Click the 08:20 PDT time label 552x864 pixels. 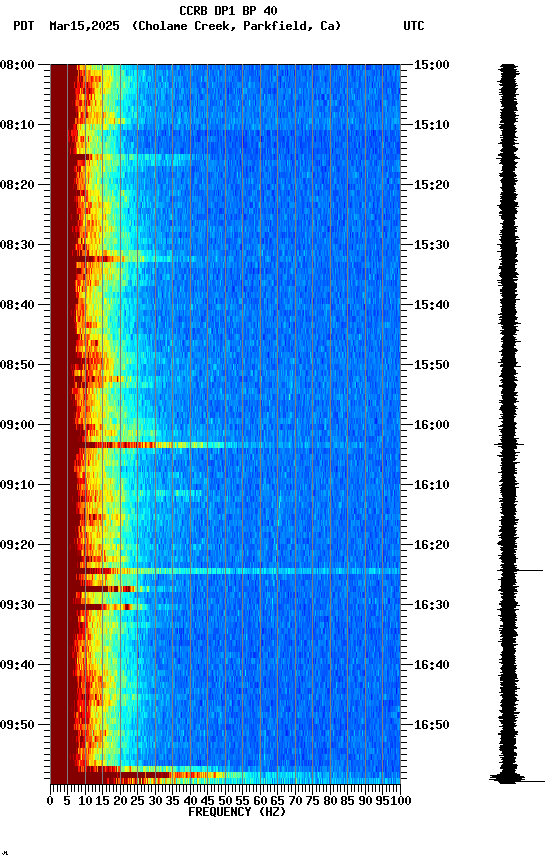(x=17, y=185)
